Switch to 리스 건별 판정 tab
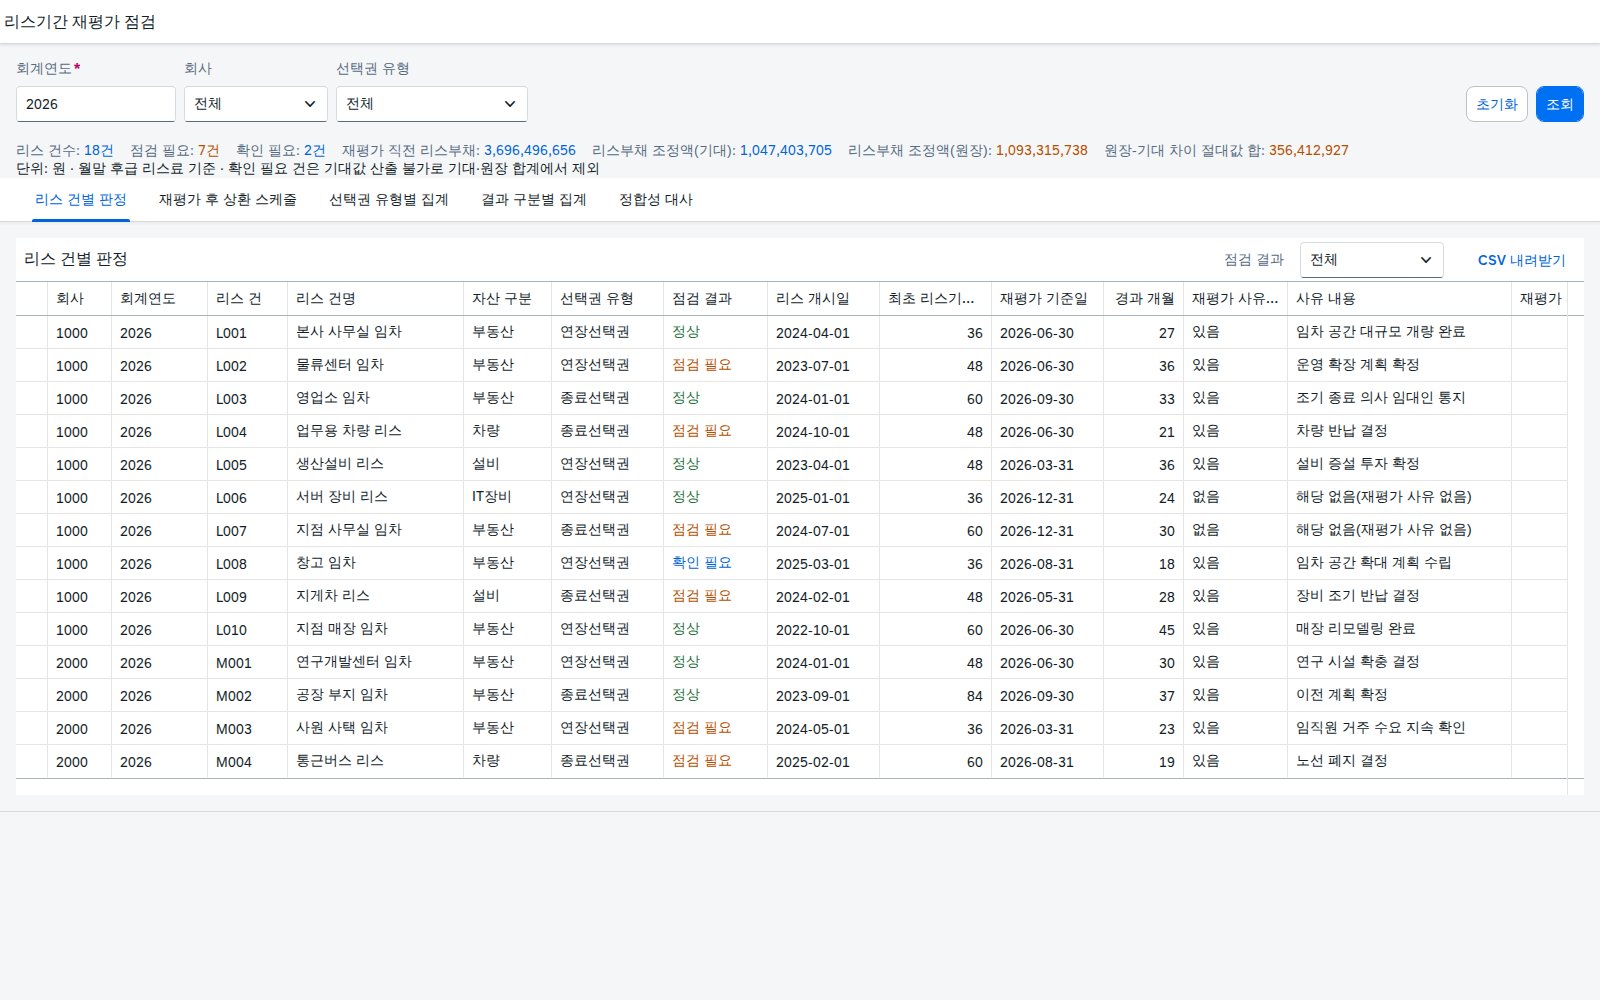Image resolution: width=1600 pixels, height=1000 pixels. click(81, 200)
